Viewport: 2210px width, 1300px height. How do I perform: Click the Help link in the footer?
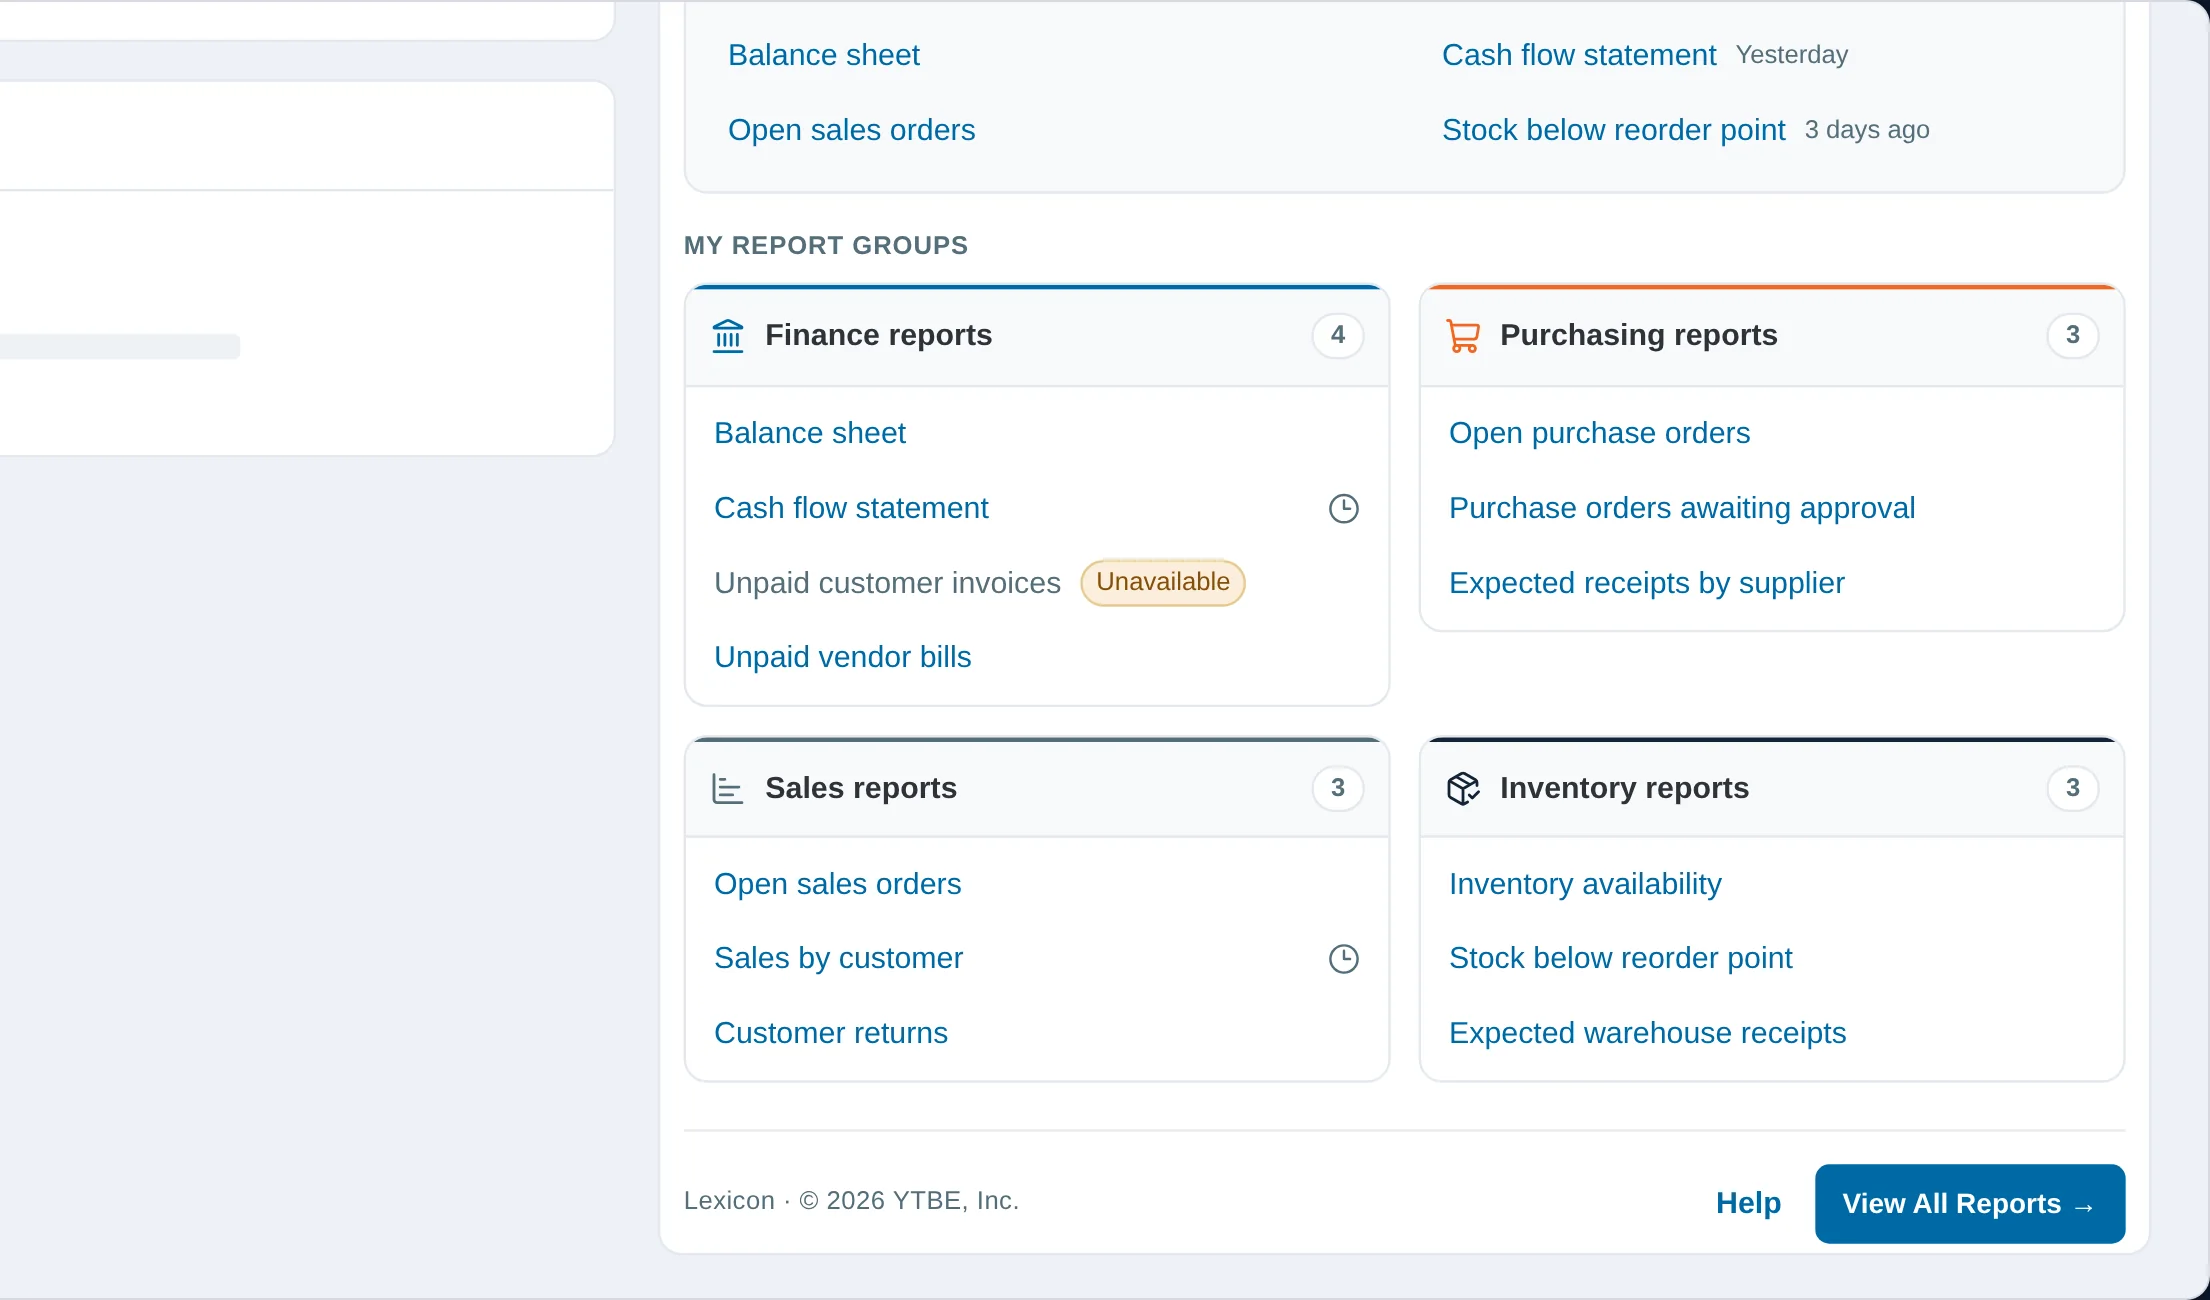click(1748, 1203)
